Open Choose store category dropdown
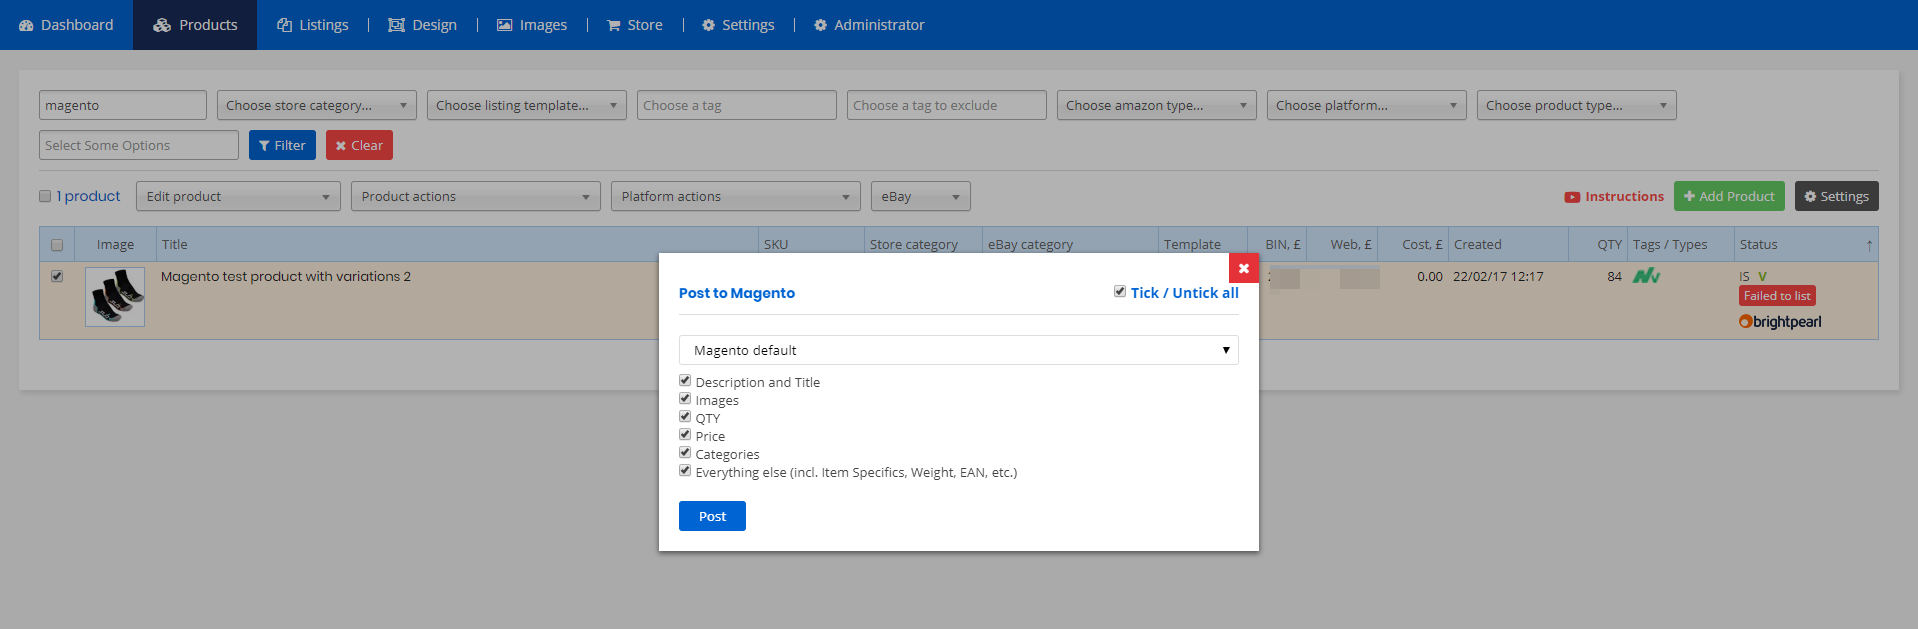This screenshot has width=1918, height=629. pyautogui.click(x=317, y=105)
